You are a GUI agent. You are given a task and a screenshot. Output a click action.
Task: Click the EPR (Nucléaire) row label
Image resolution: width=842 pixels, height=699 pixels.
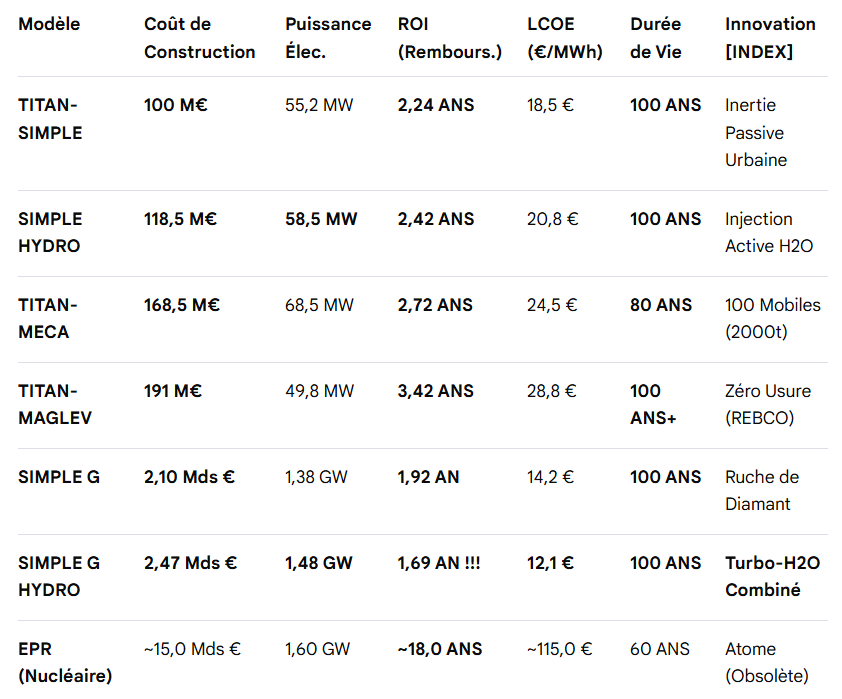point(65,663)
